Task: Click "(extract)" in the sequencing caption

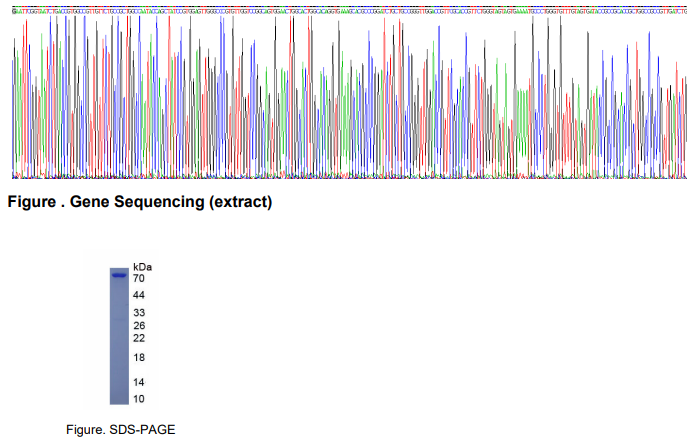Action: pos(238,203)
